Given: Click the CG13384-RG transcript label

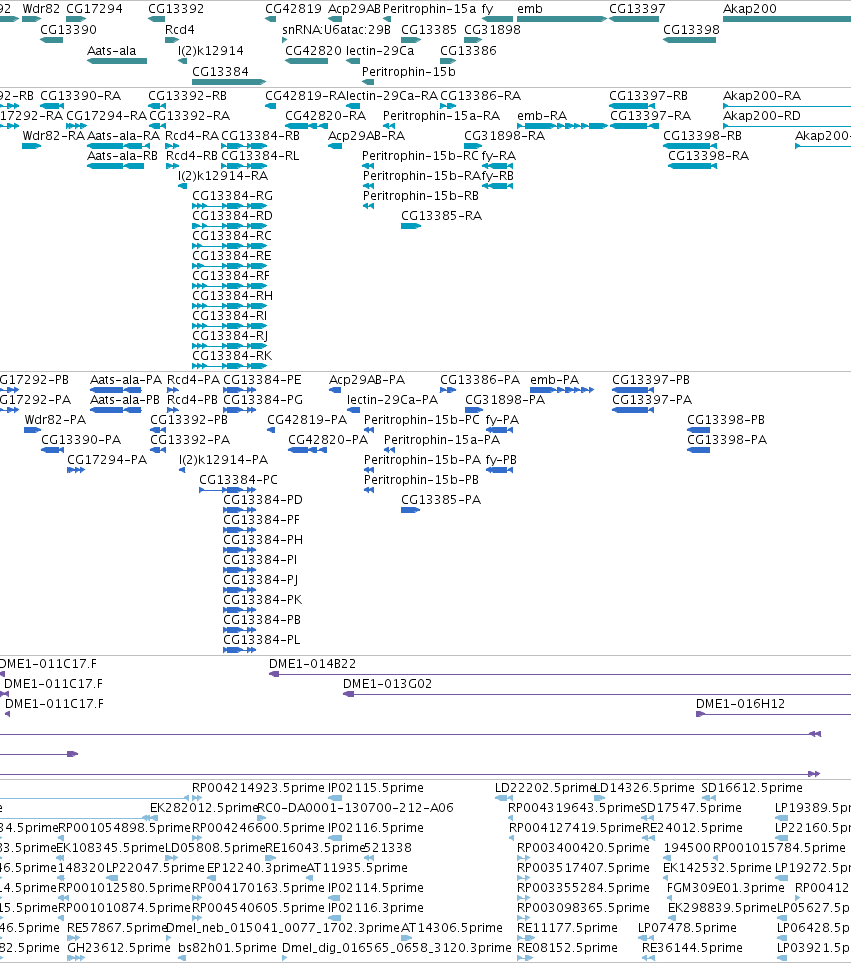Looking at the screenshot, I should [x=233, y=196].
